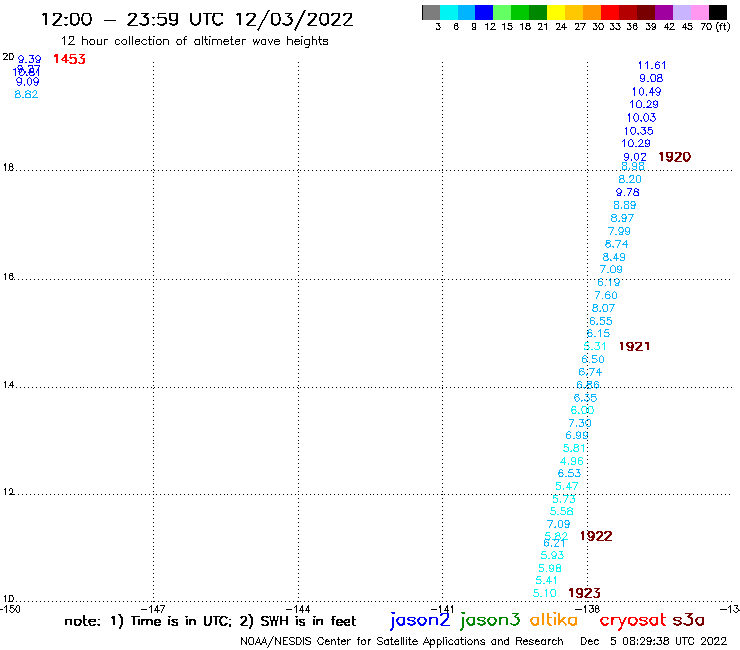The height and width of the screenshot is (650, 740).
Task: Click the 8.82 value near the 1453 track
Action: (26, 94)
